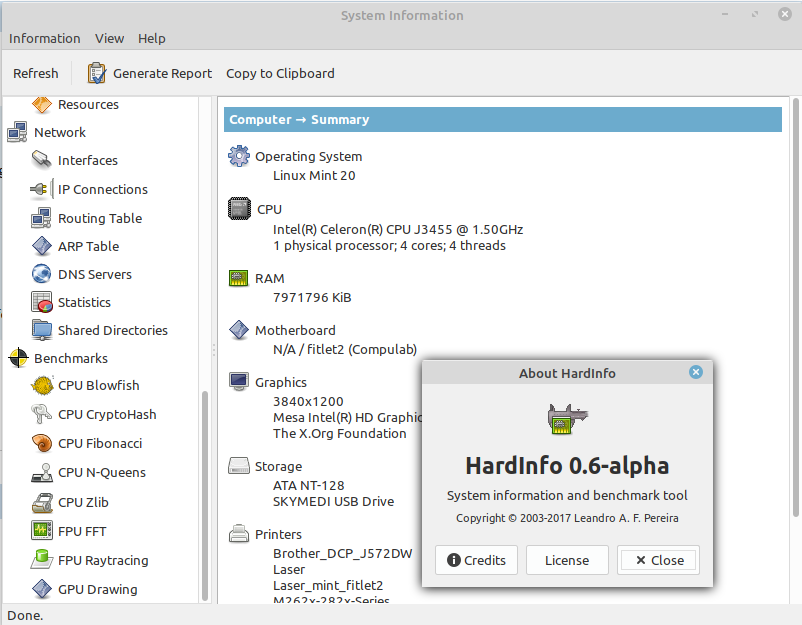Click the Statistics chart icon
The image size is (802, 625).
[41, 302]
